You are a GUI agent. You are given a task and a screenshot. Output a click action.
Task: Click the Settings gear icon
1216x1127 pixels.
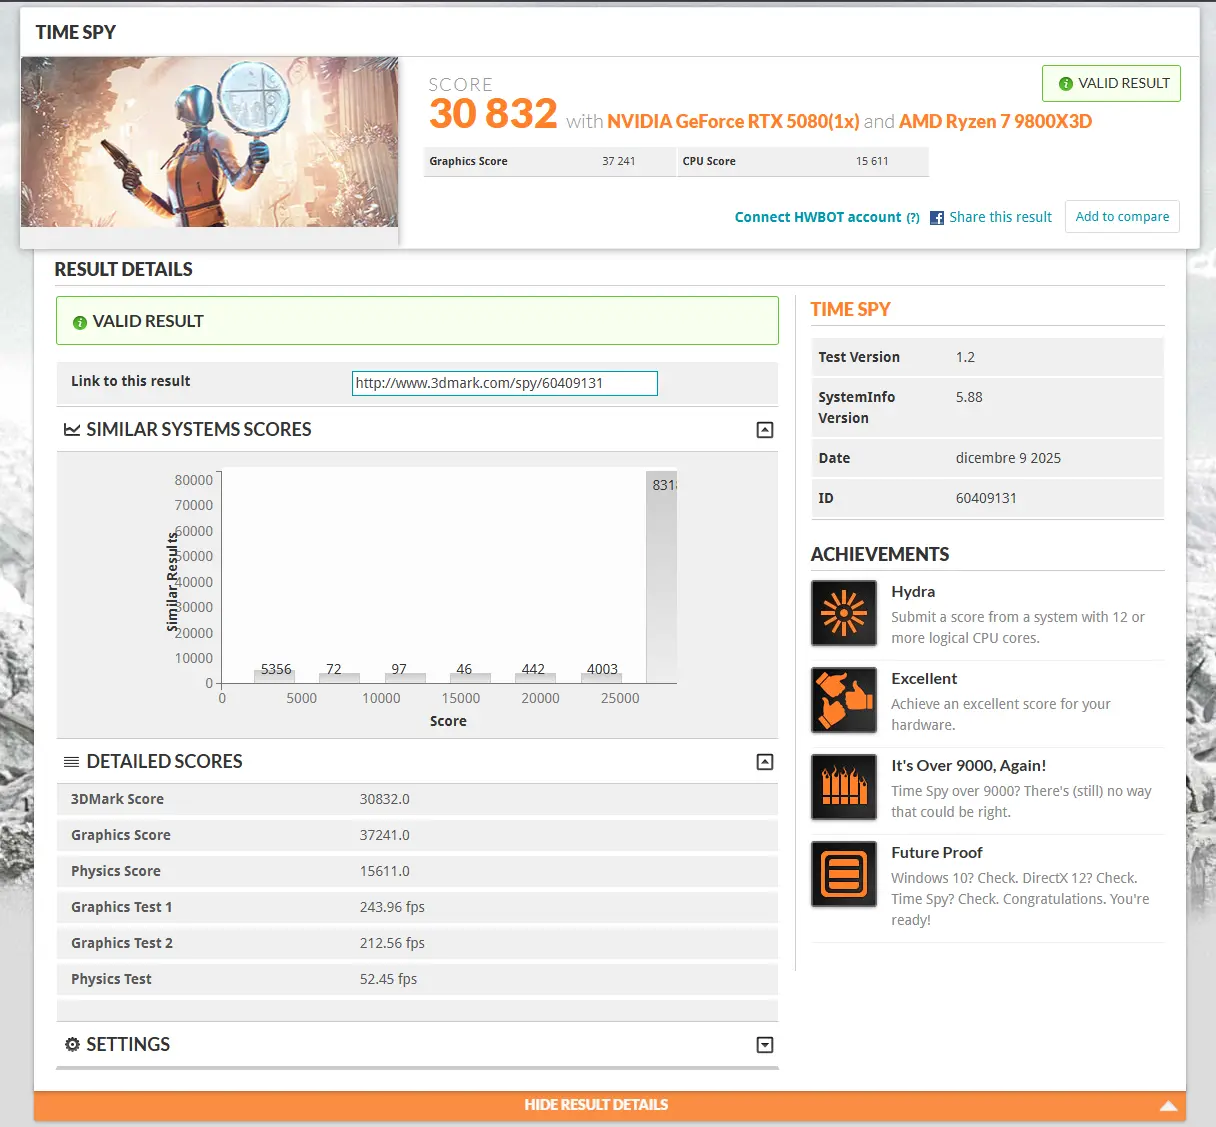(72, 1044)
